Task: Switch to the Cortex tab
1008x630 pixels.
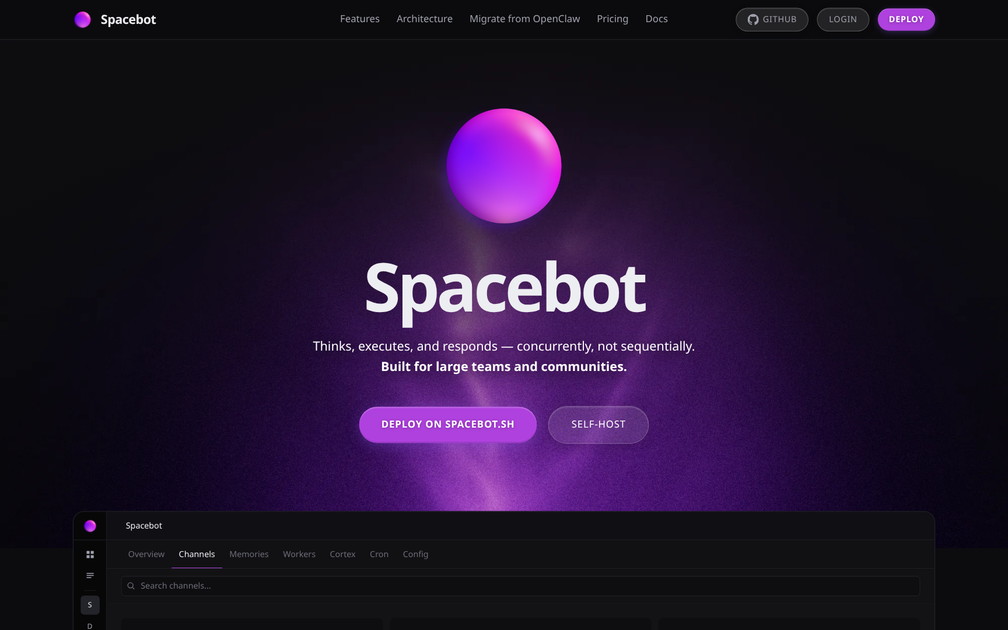Action: click(x=343, y=554)
